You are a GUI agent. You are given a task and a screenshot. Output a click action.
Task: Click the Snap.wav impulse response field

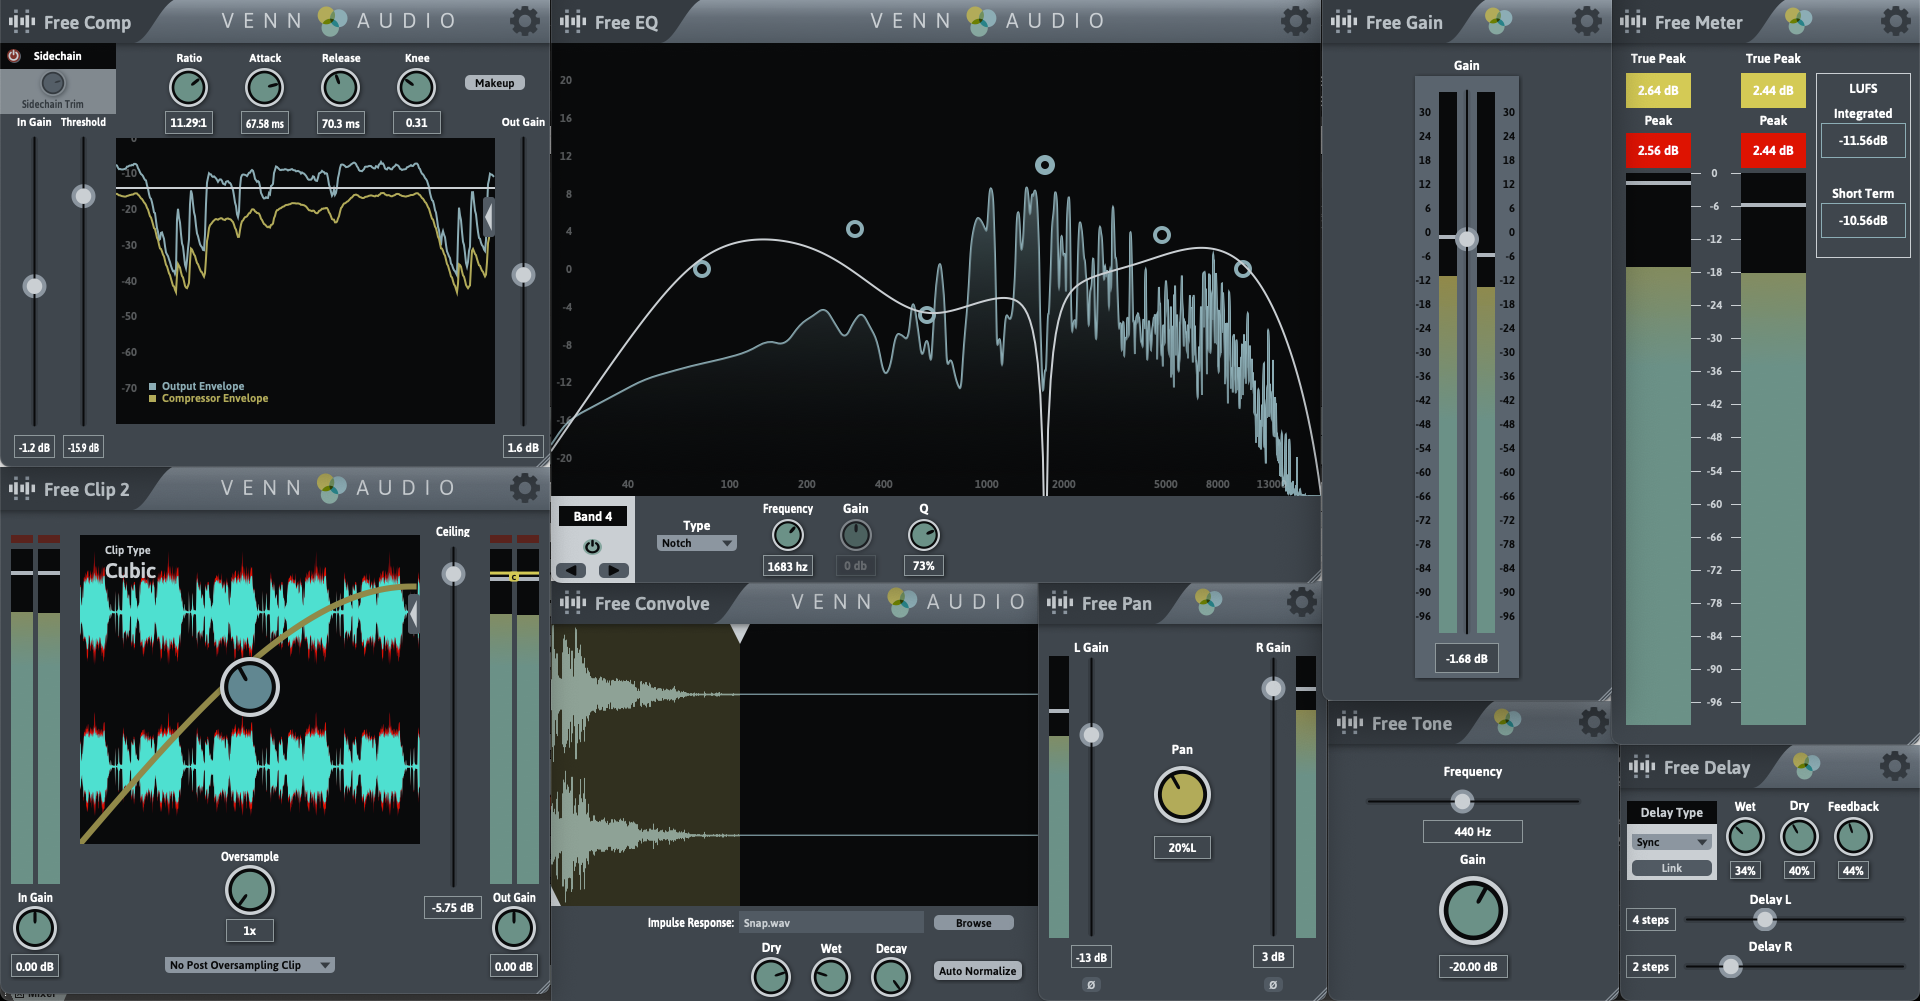coord(830,922)
